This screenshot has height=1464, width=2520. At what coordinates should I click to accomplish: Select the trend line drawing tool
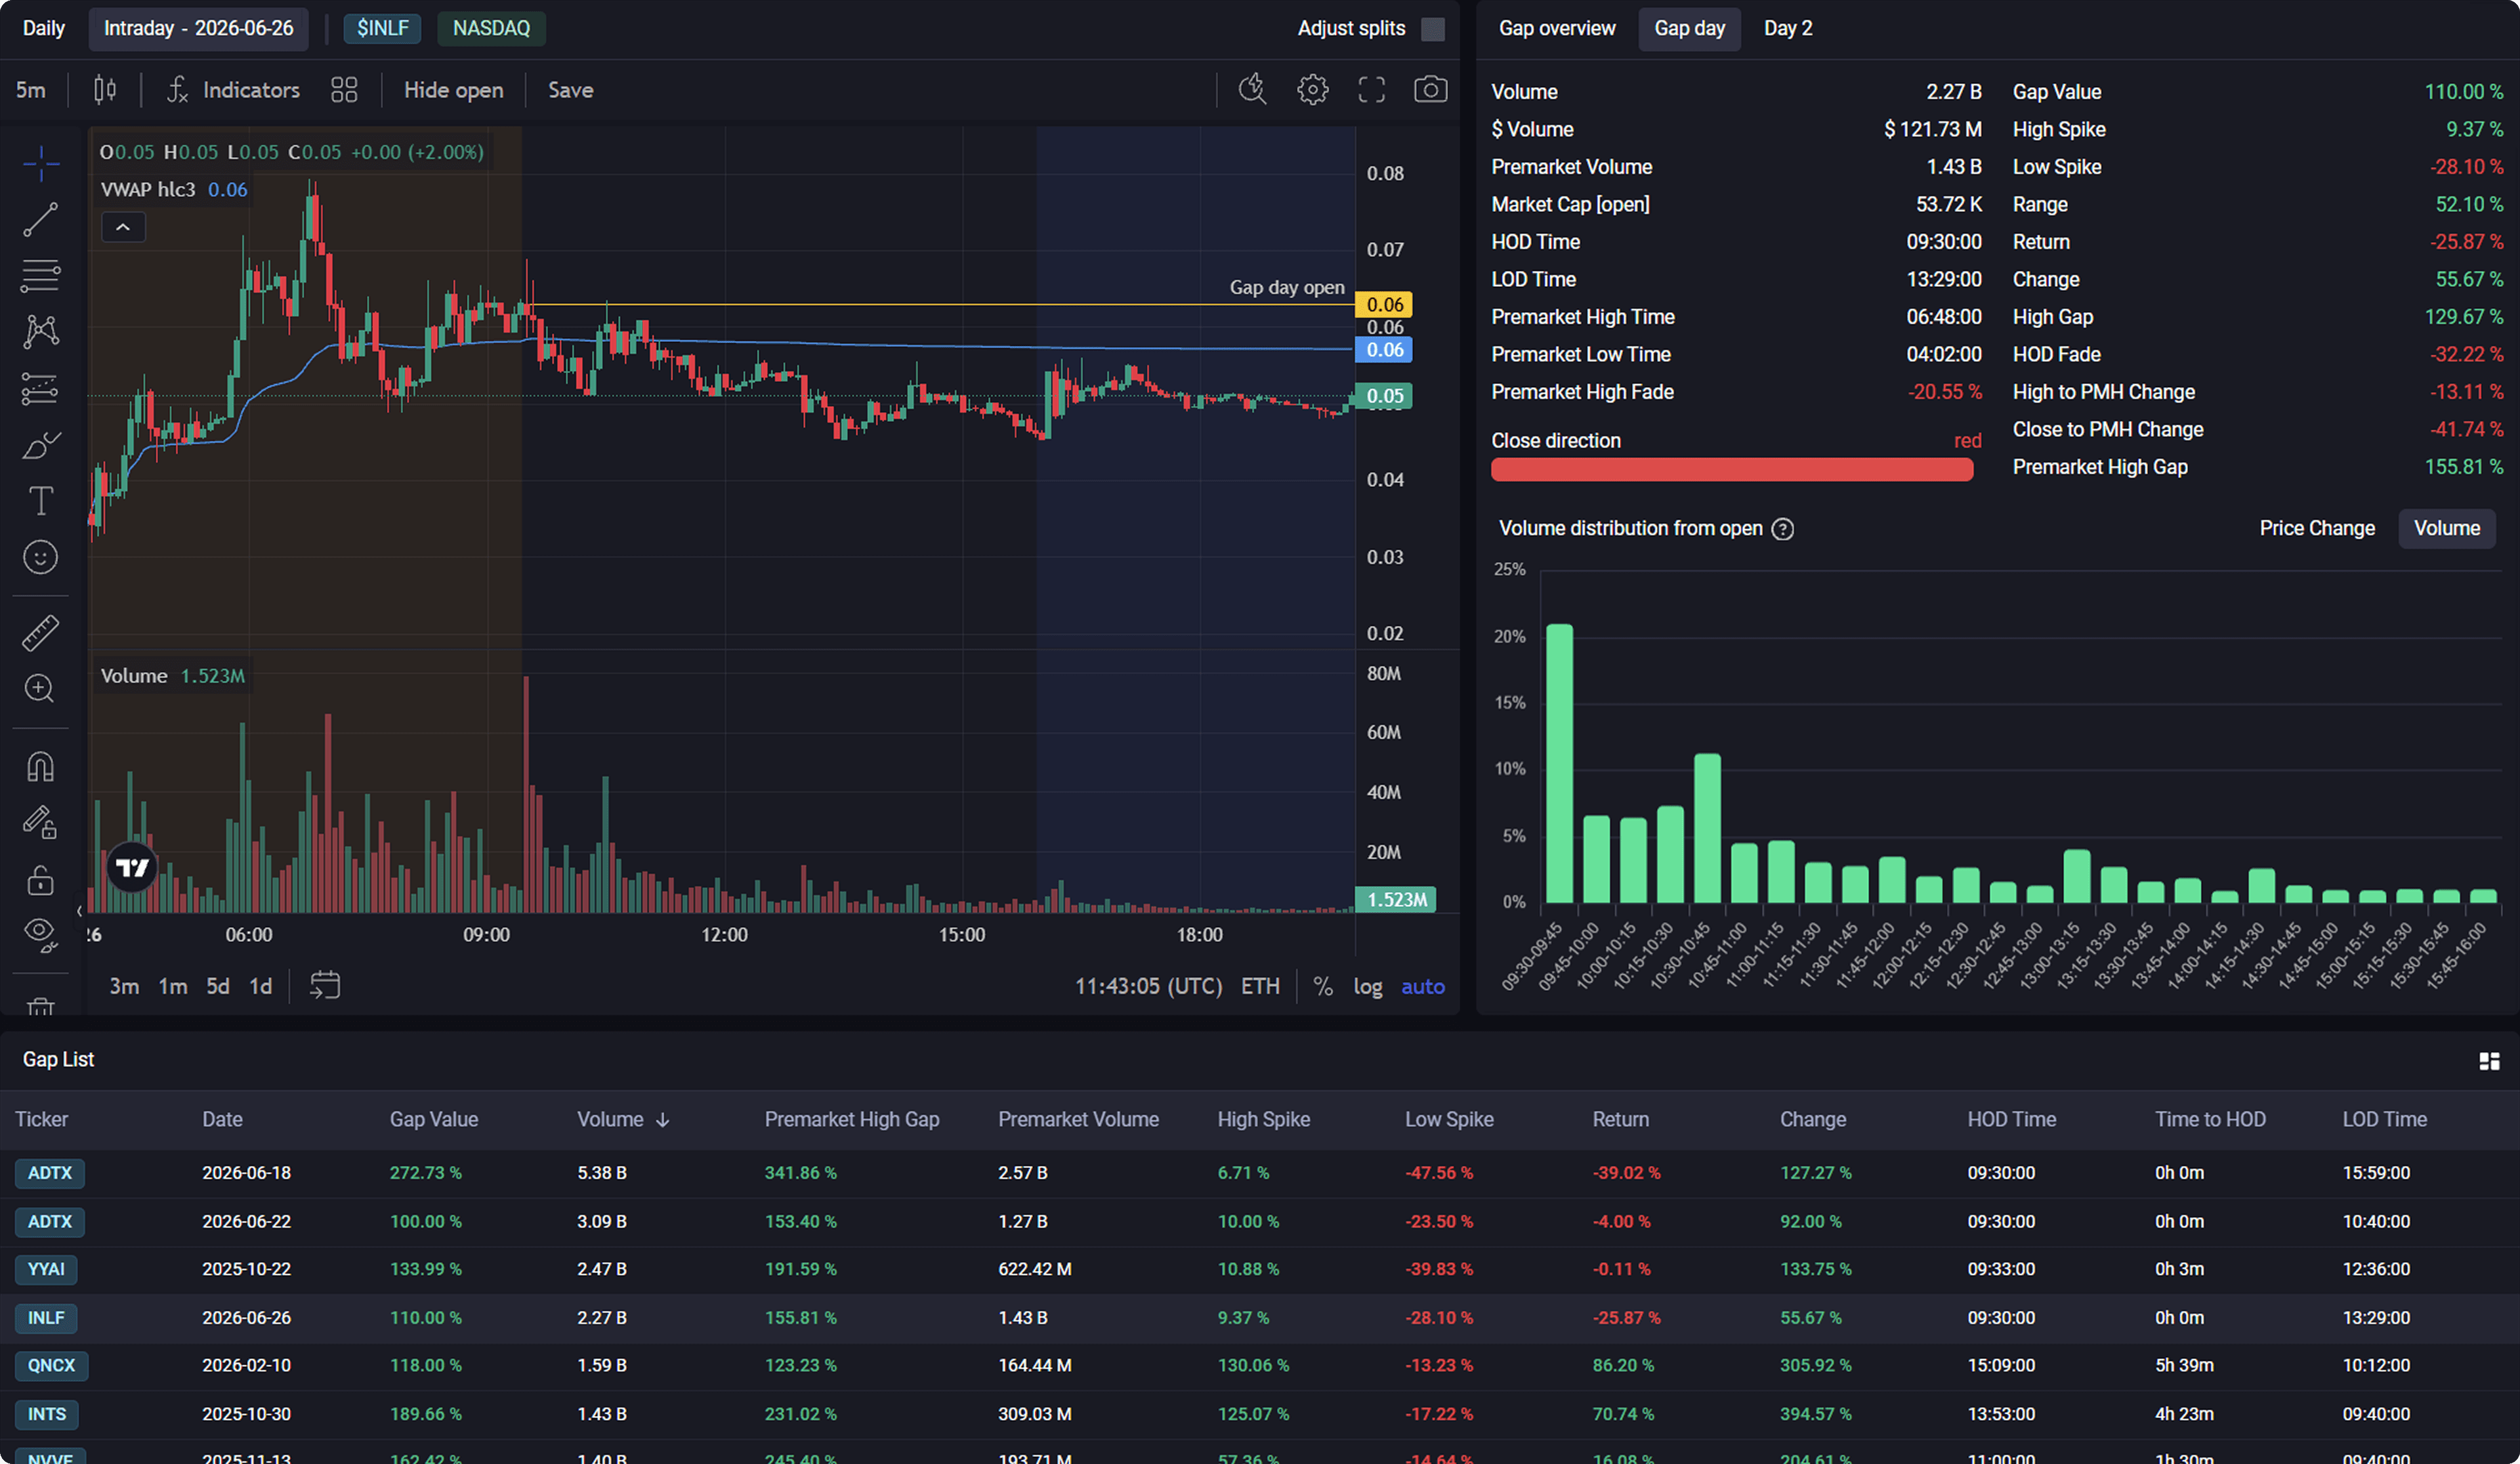[x=41, y=219]
